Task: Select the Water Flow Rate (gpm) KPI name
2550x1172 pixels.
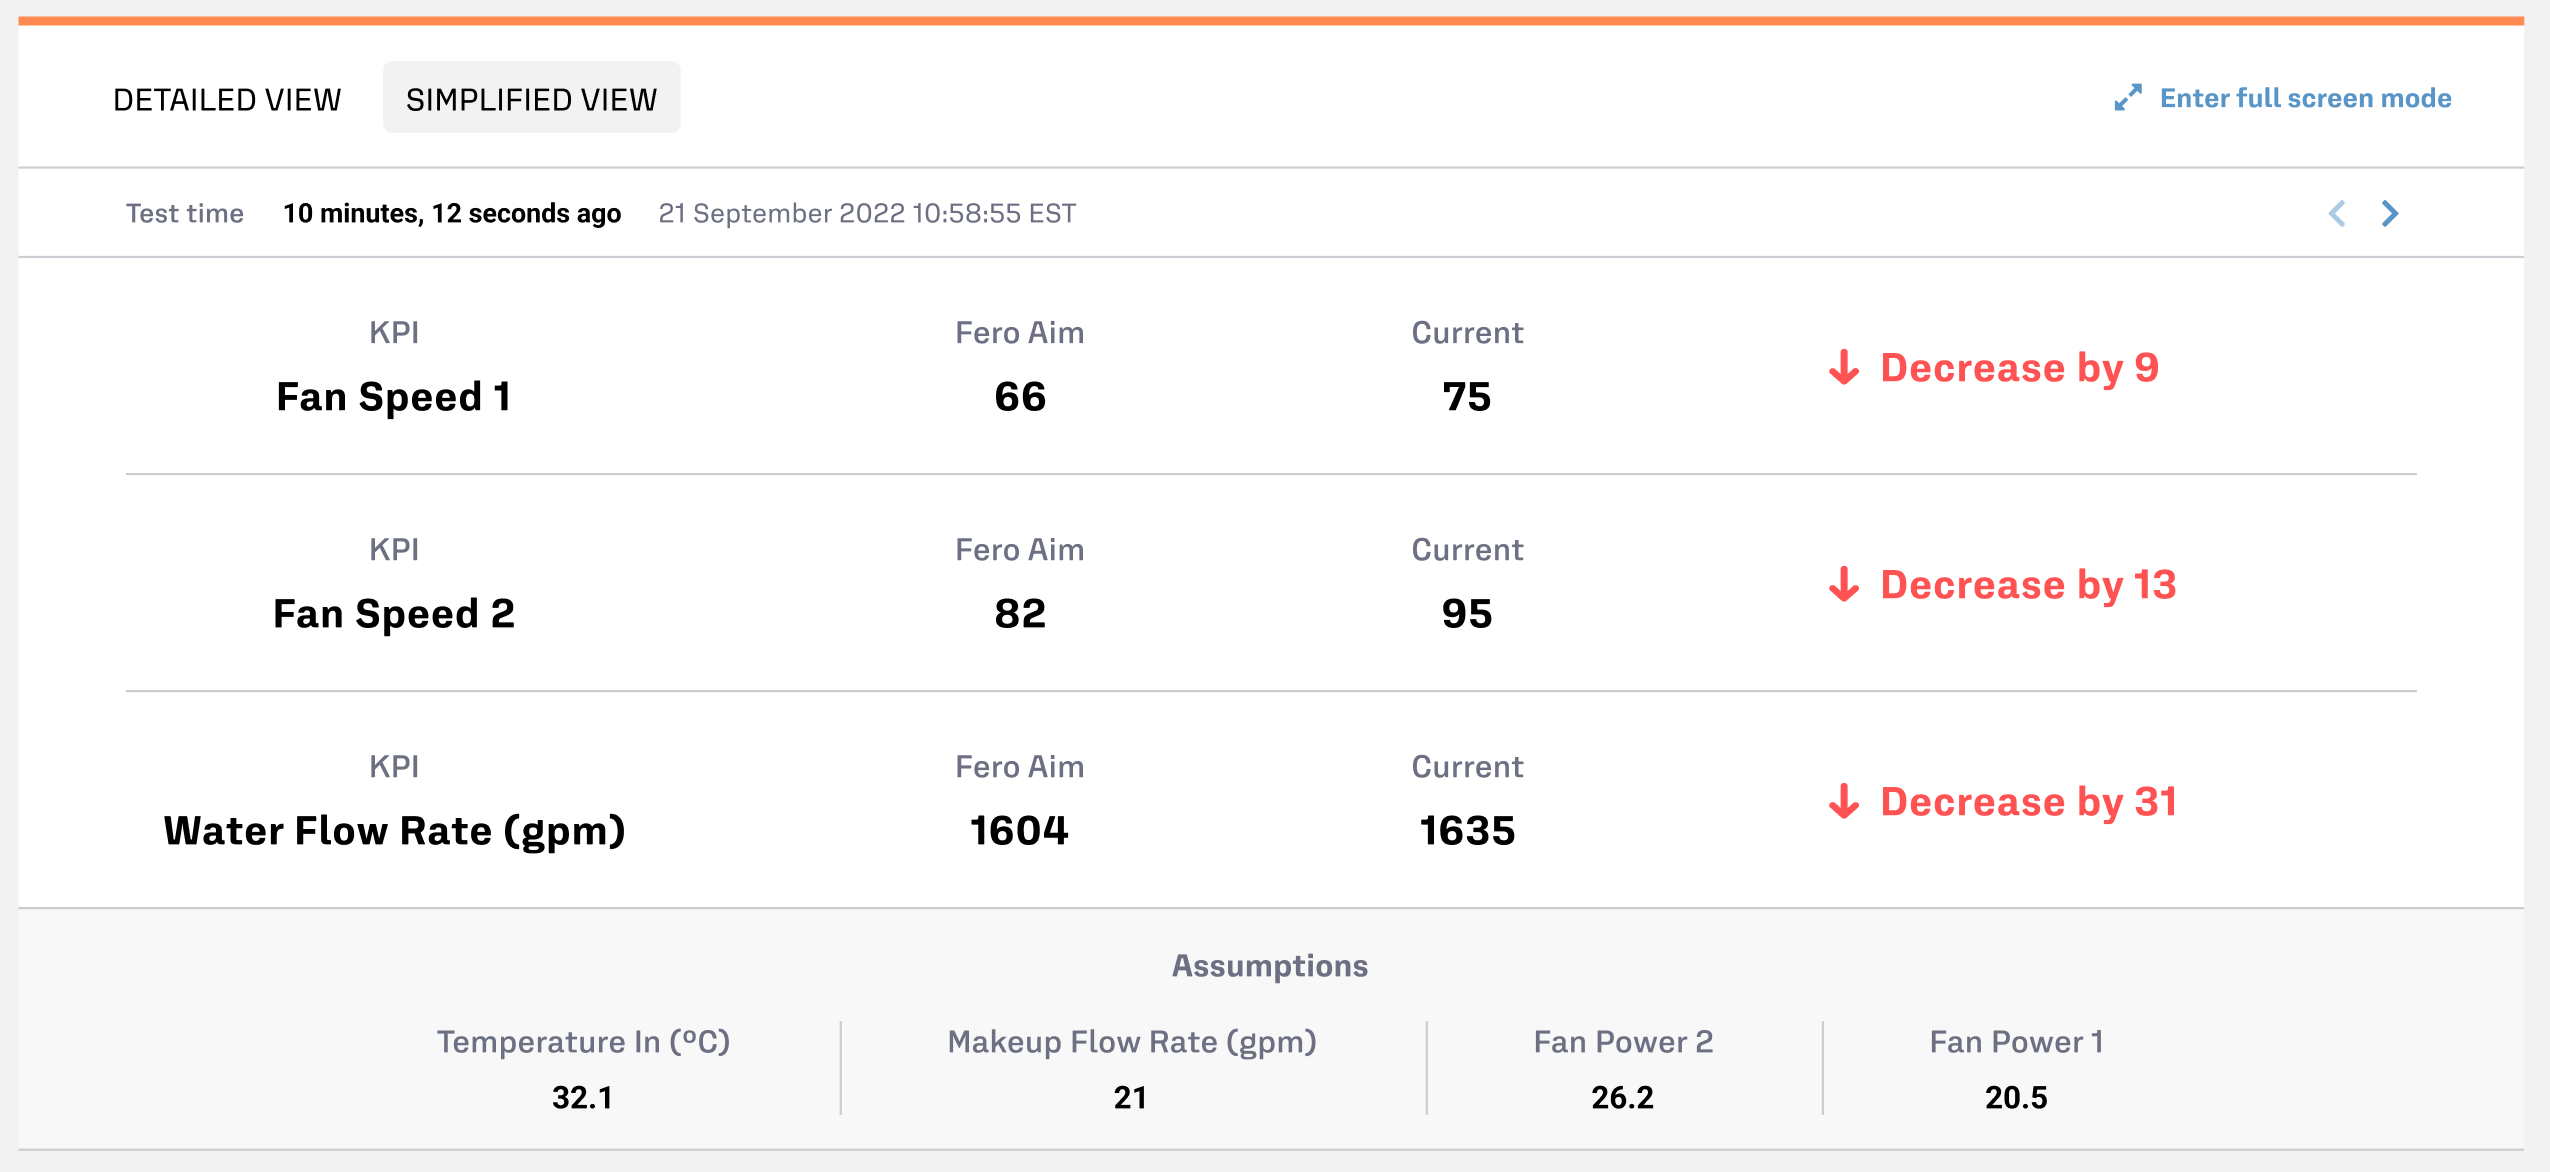Action: (394, 831)
